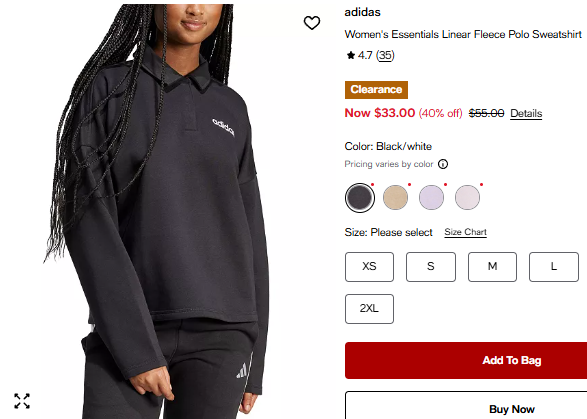Choose the tan beige color swatch
This screenshot has width=587, height=419.
tap(395, 197)
